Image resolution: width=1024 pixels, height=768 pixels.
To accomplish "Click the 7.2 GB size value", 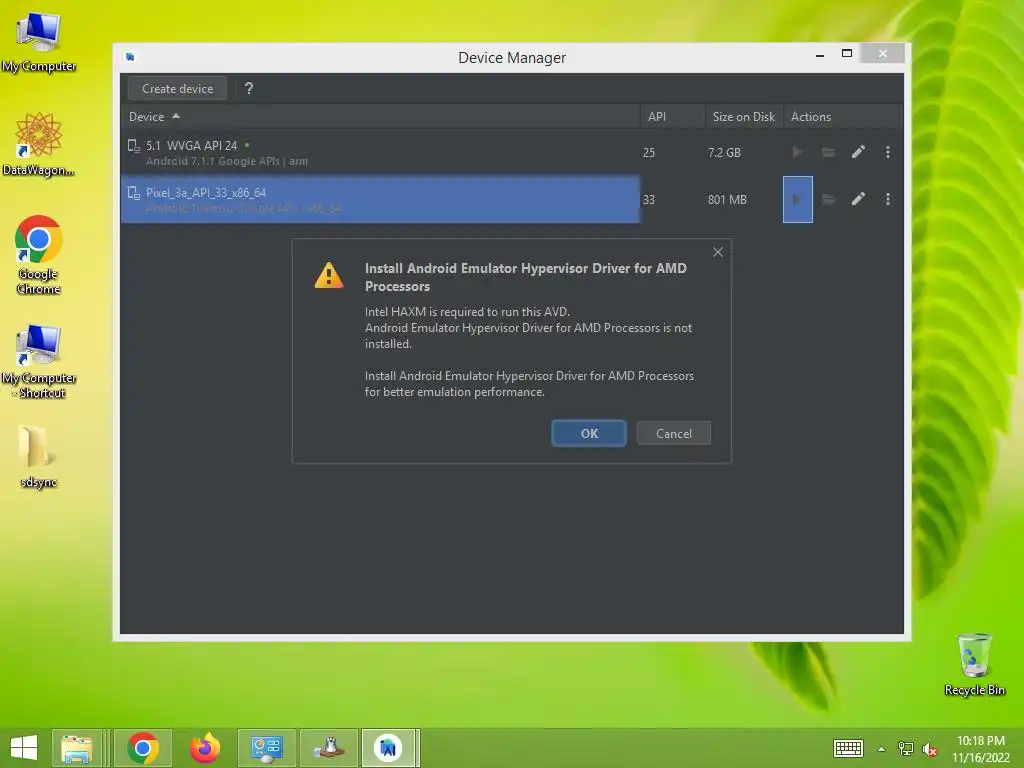I will click(724, 152).
